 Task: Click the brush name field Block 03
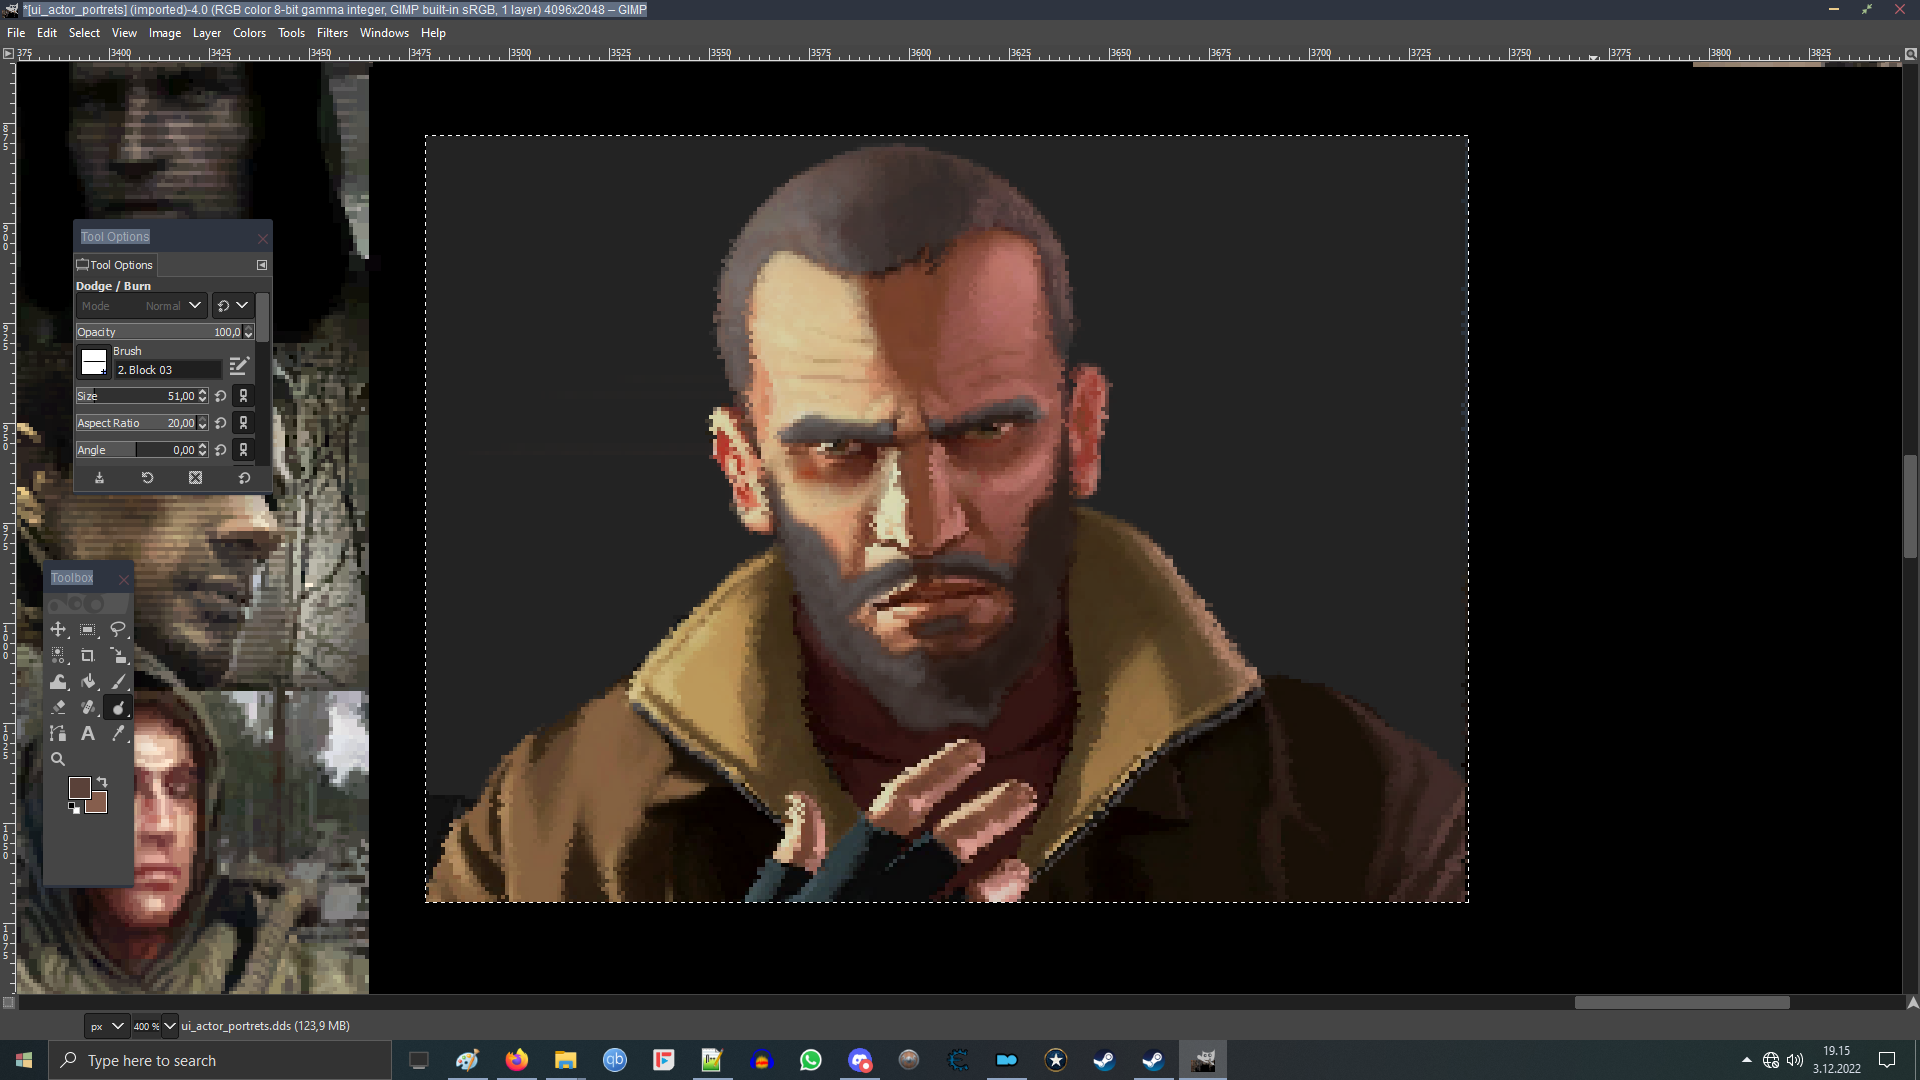point(168,370)
